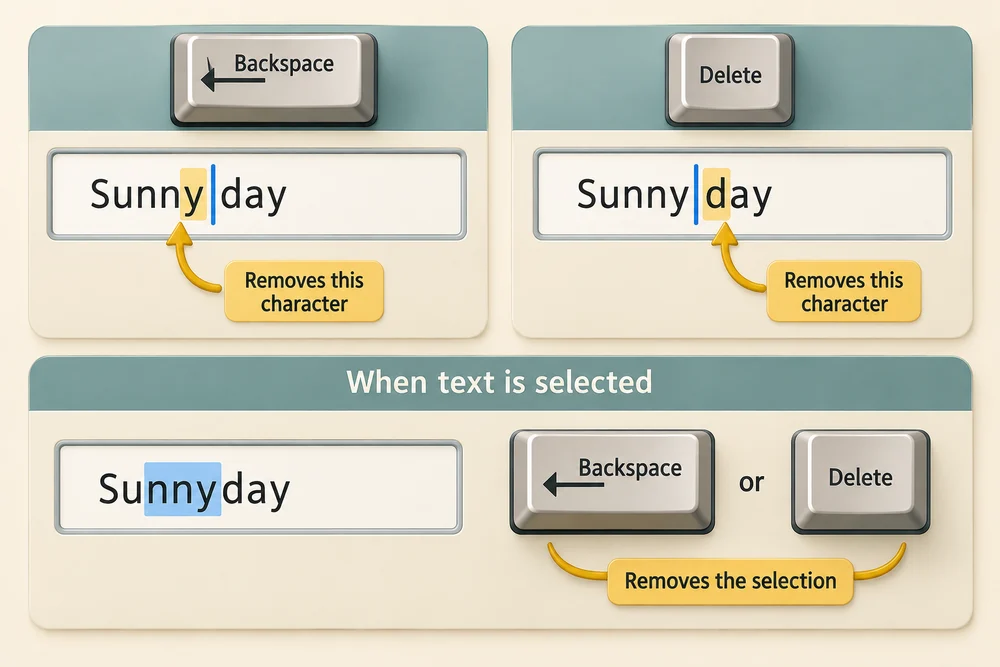Image resolution: width=1000 pixels, height=667 pixels.
Task: Click the Delete key in the top-right panel
Action: (x=730, y=79)
